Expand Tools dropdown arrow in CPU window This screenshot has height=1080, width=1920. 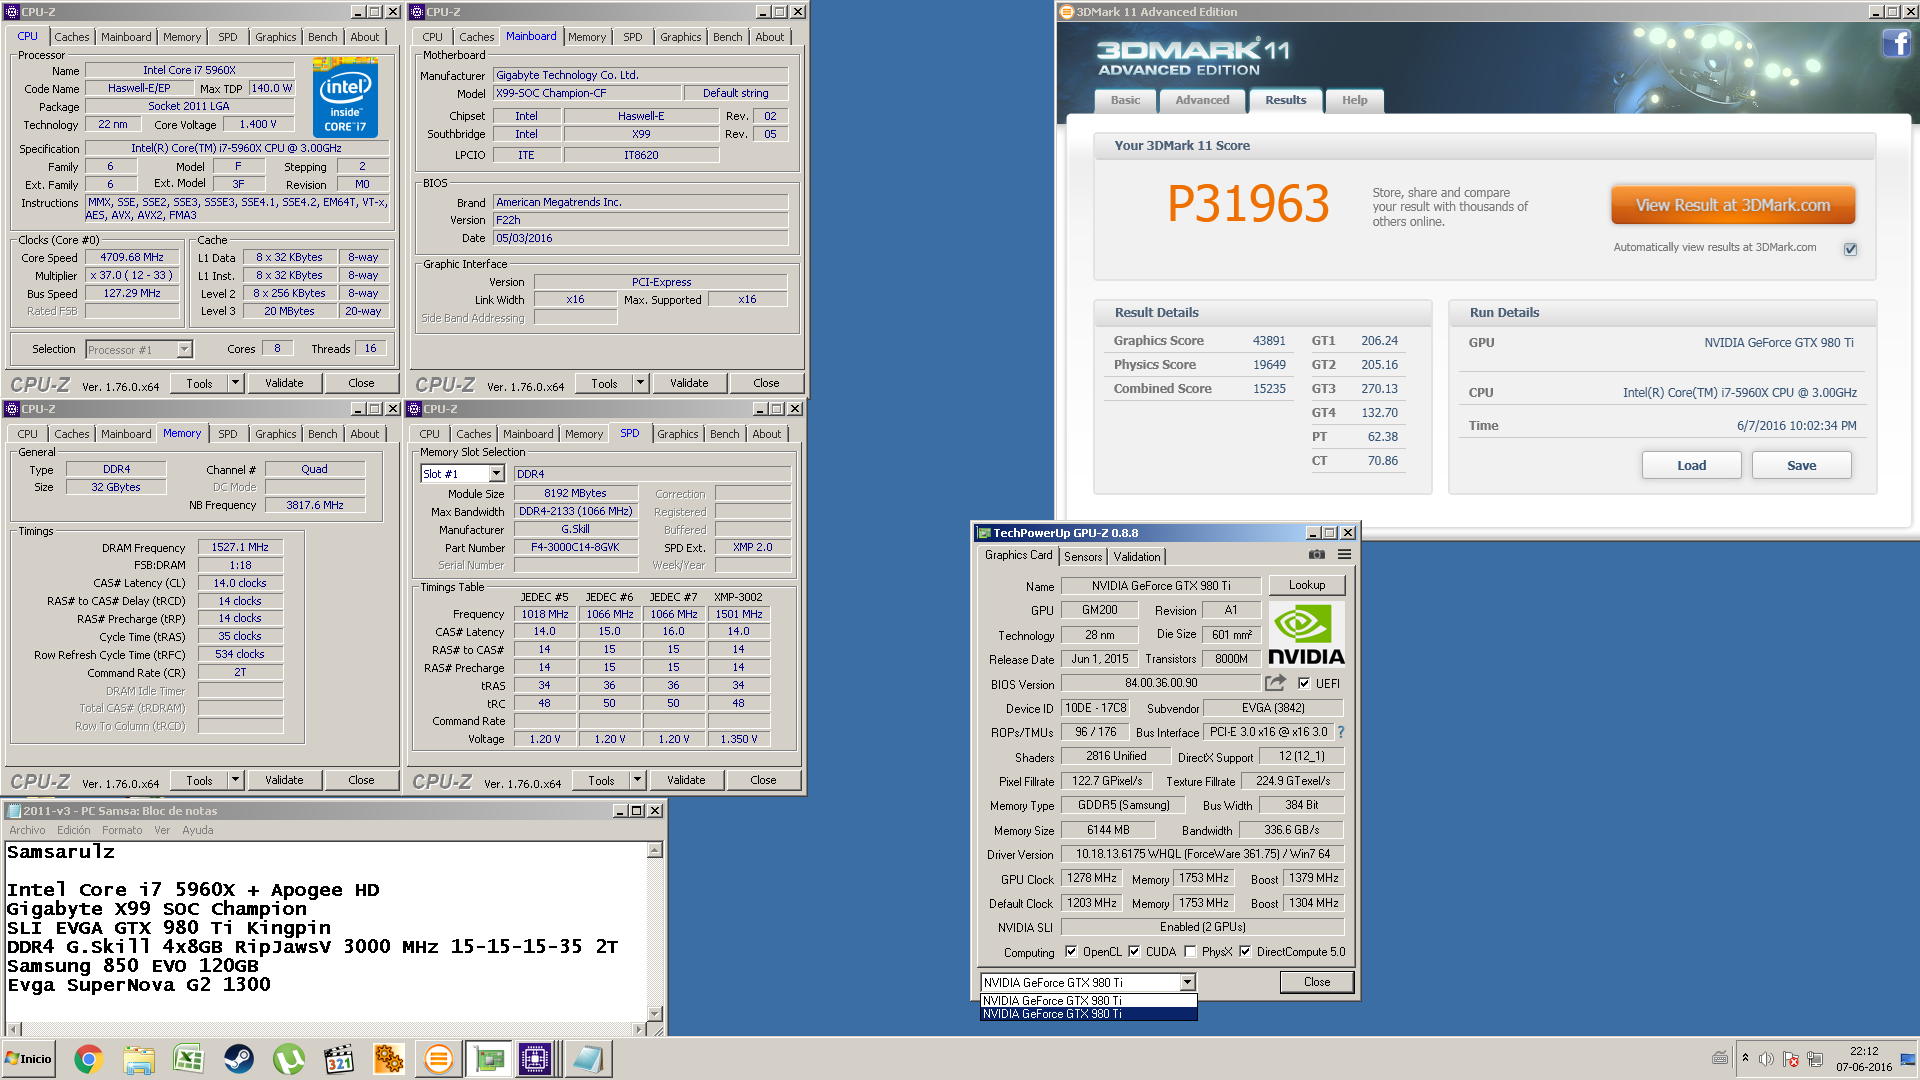[x=235, y=383]
